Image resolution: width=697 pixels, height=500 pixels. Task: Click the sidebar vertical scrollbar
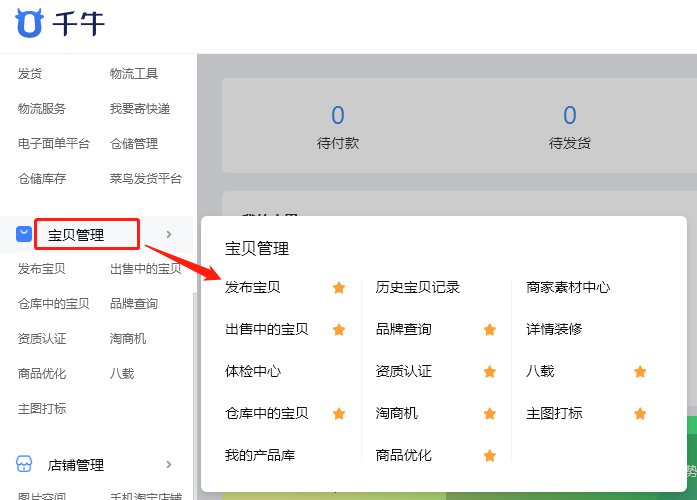pyautogui.click(x=194, y=396)
